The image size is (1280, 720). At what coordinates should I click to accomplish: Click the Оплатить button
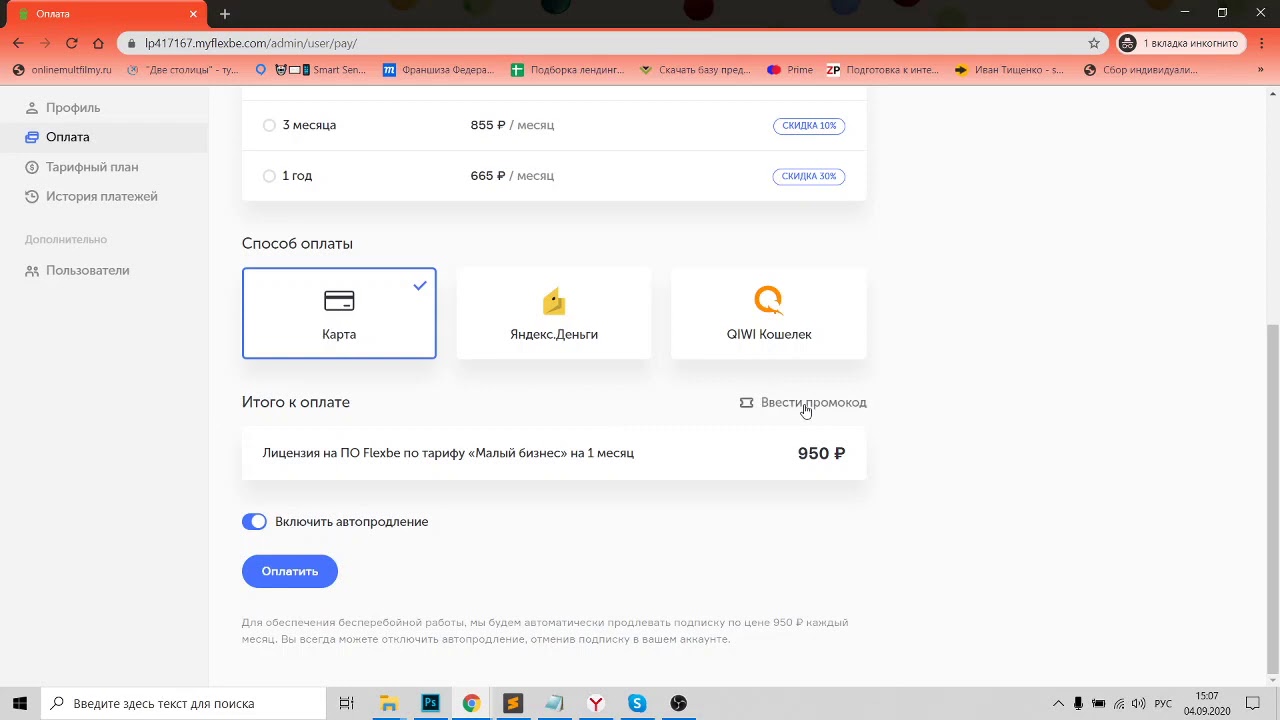pyautogui.click(x=290, y=571)
